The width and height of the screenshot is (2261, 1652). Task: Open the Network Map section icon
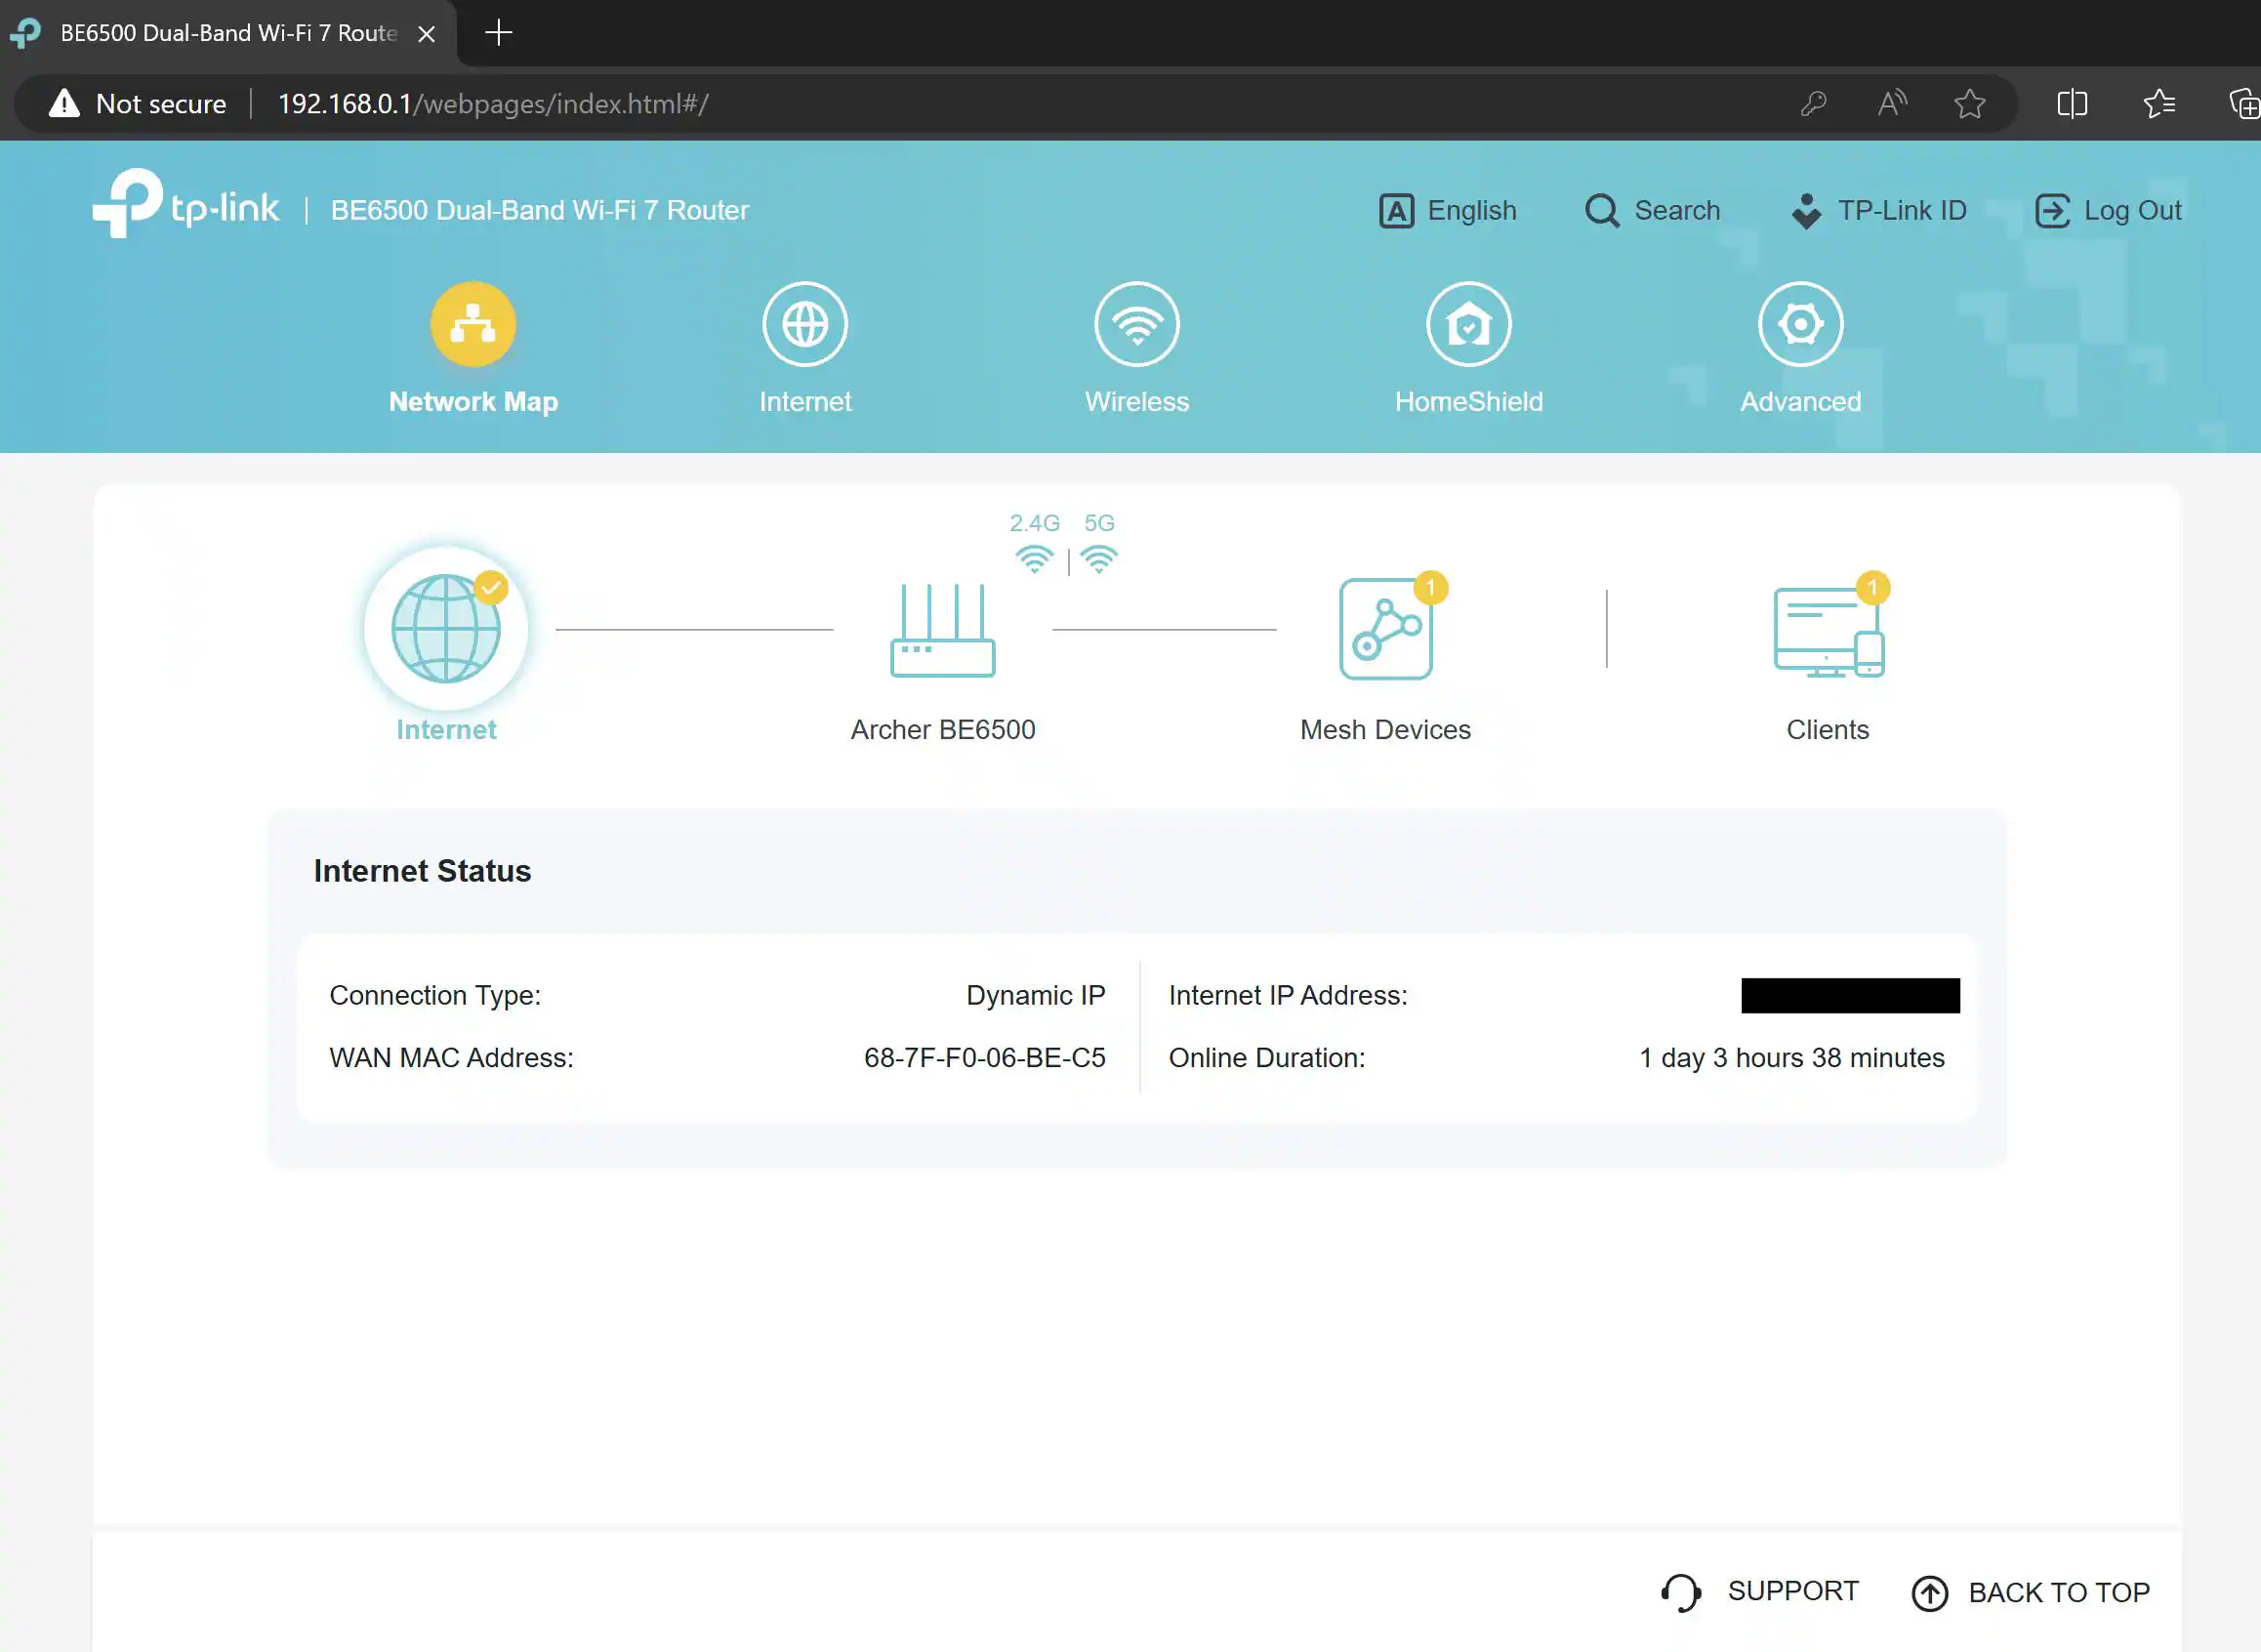473,324
